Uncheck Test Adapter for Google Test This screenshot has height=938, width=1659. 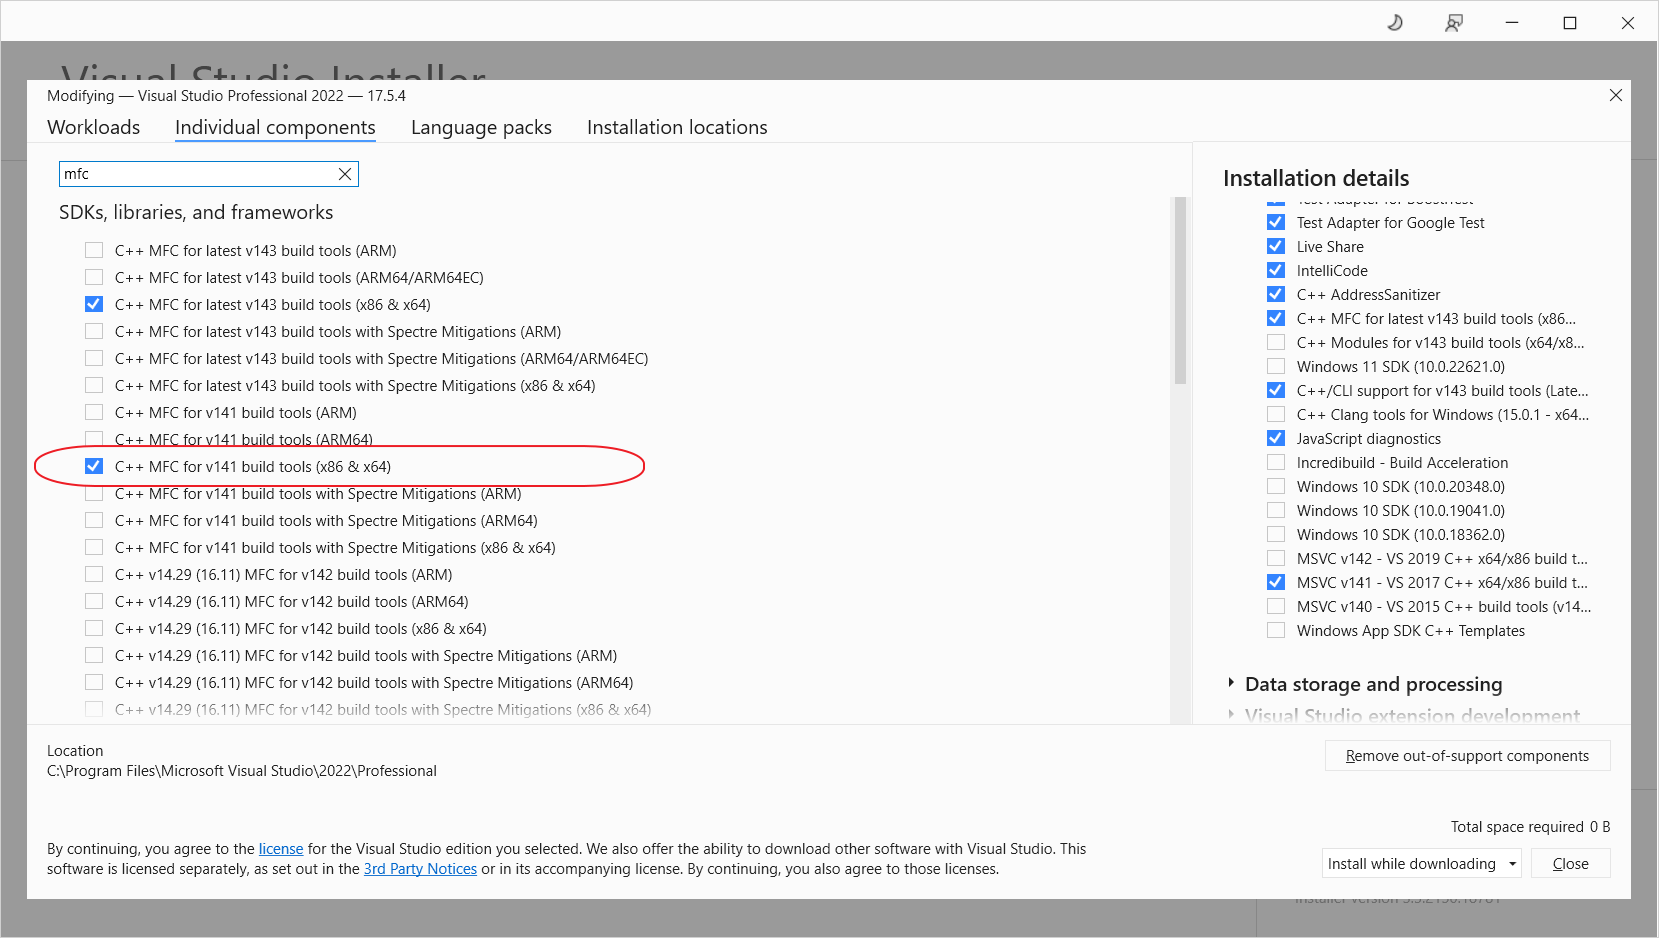pos(1276,222)
